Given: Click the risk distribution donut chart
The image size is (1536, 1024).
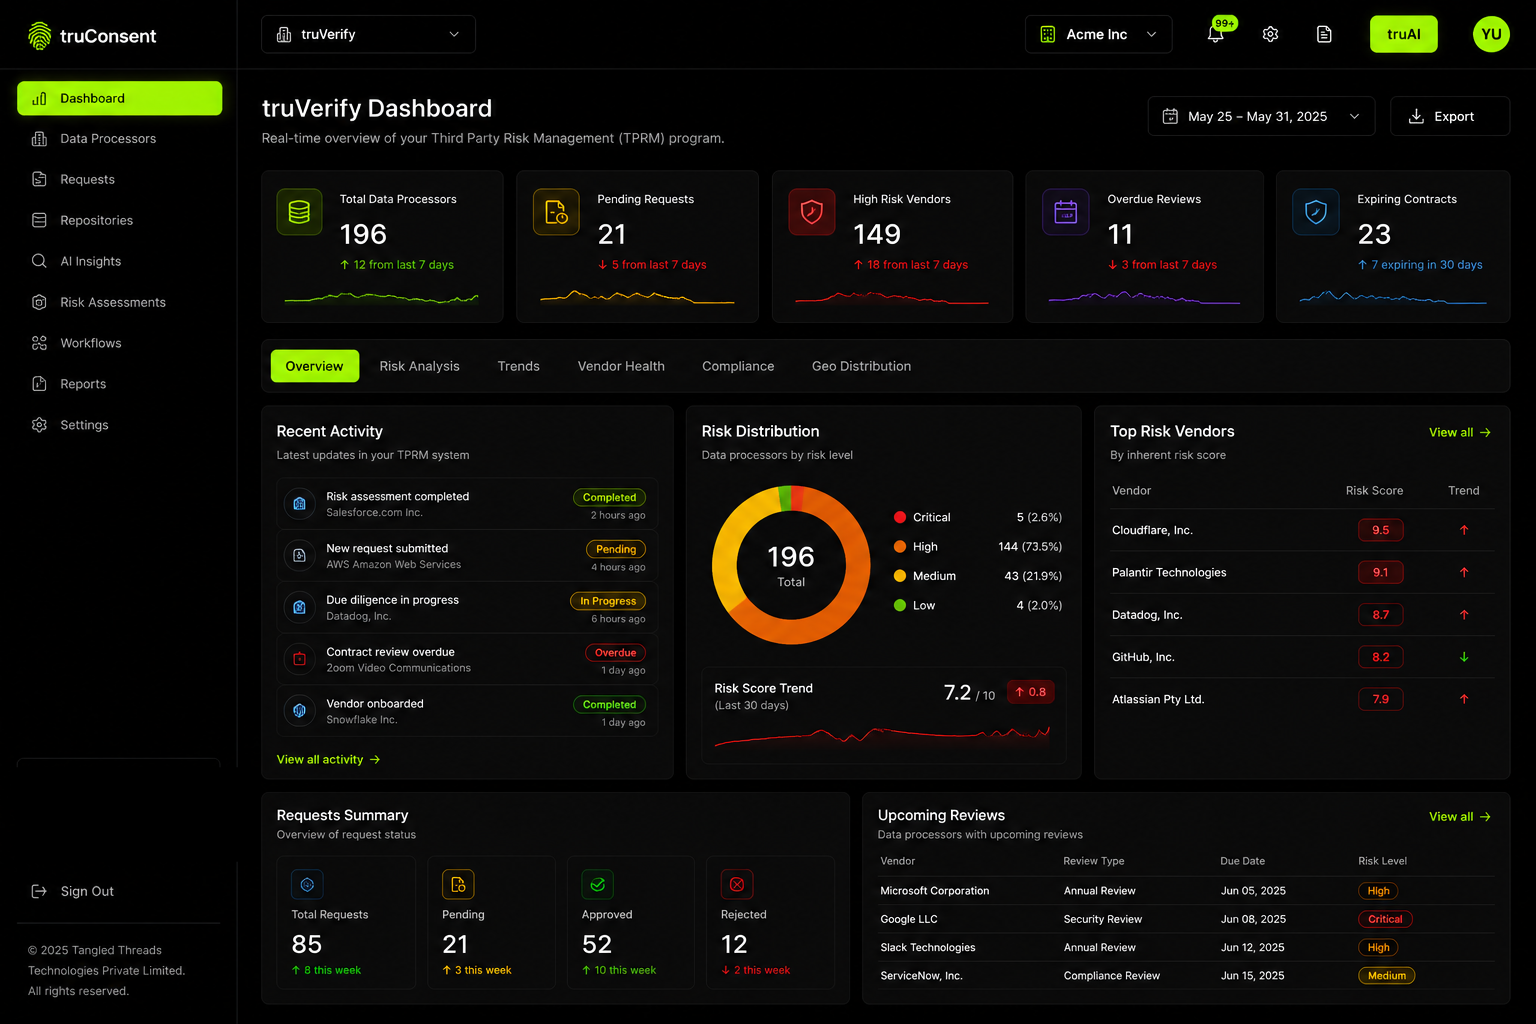Looking at the screenshot, I should click(791, 565).
